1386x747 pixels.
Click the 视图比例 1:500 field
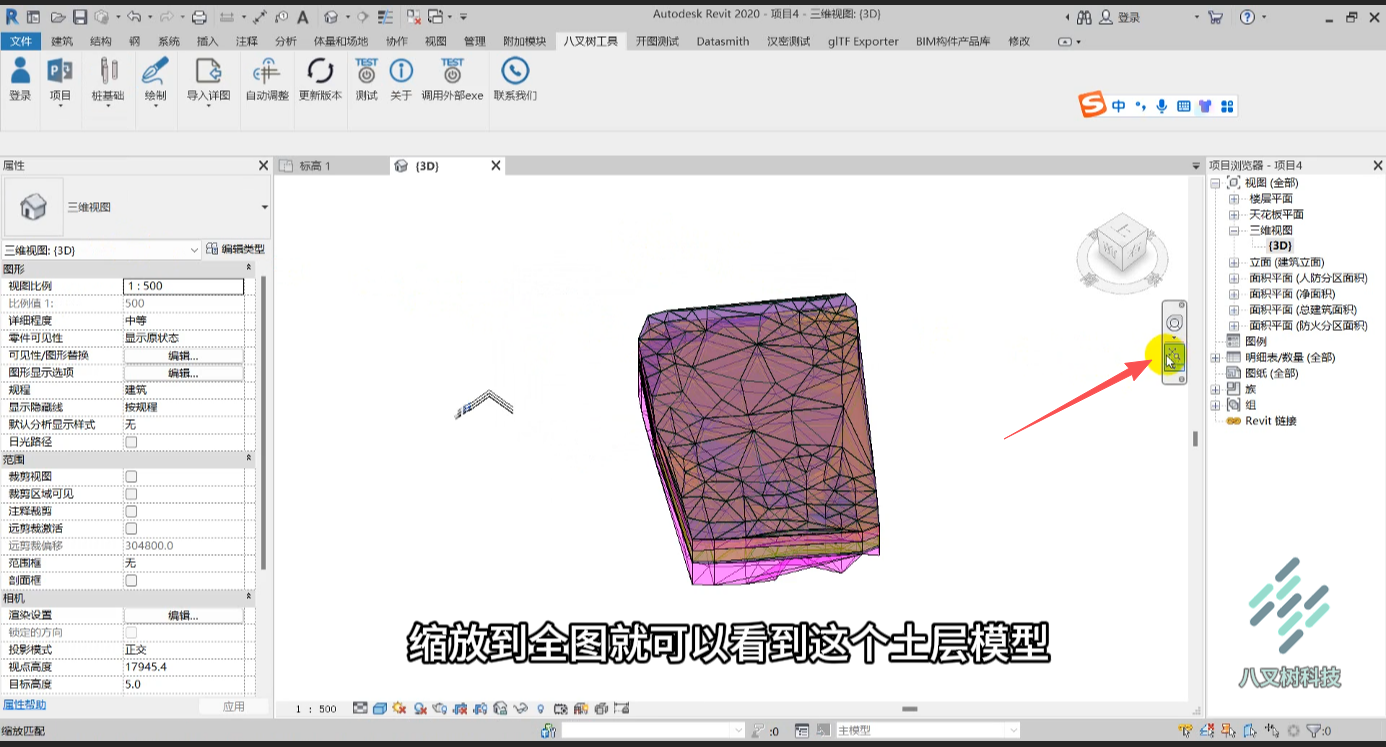184,286
